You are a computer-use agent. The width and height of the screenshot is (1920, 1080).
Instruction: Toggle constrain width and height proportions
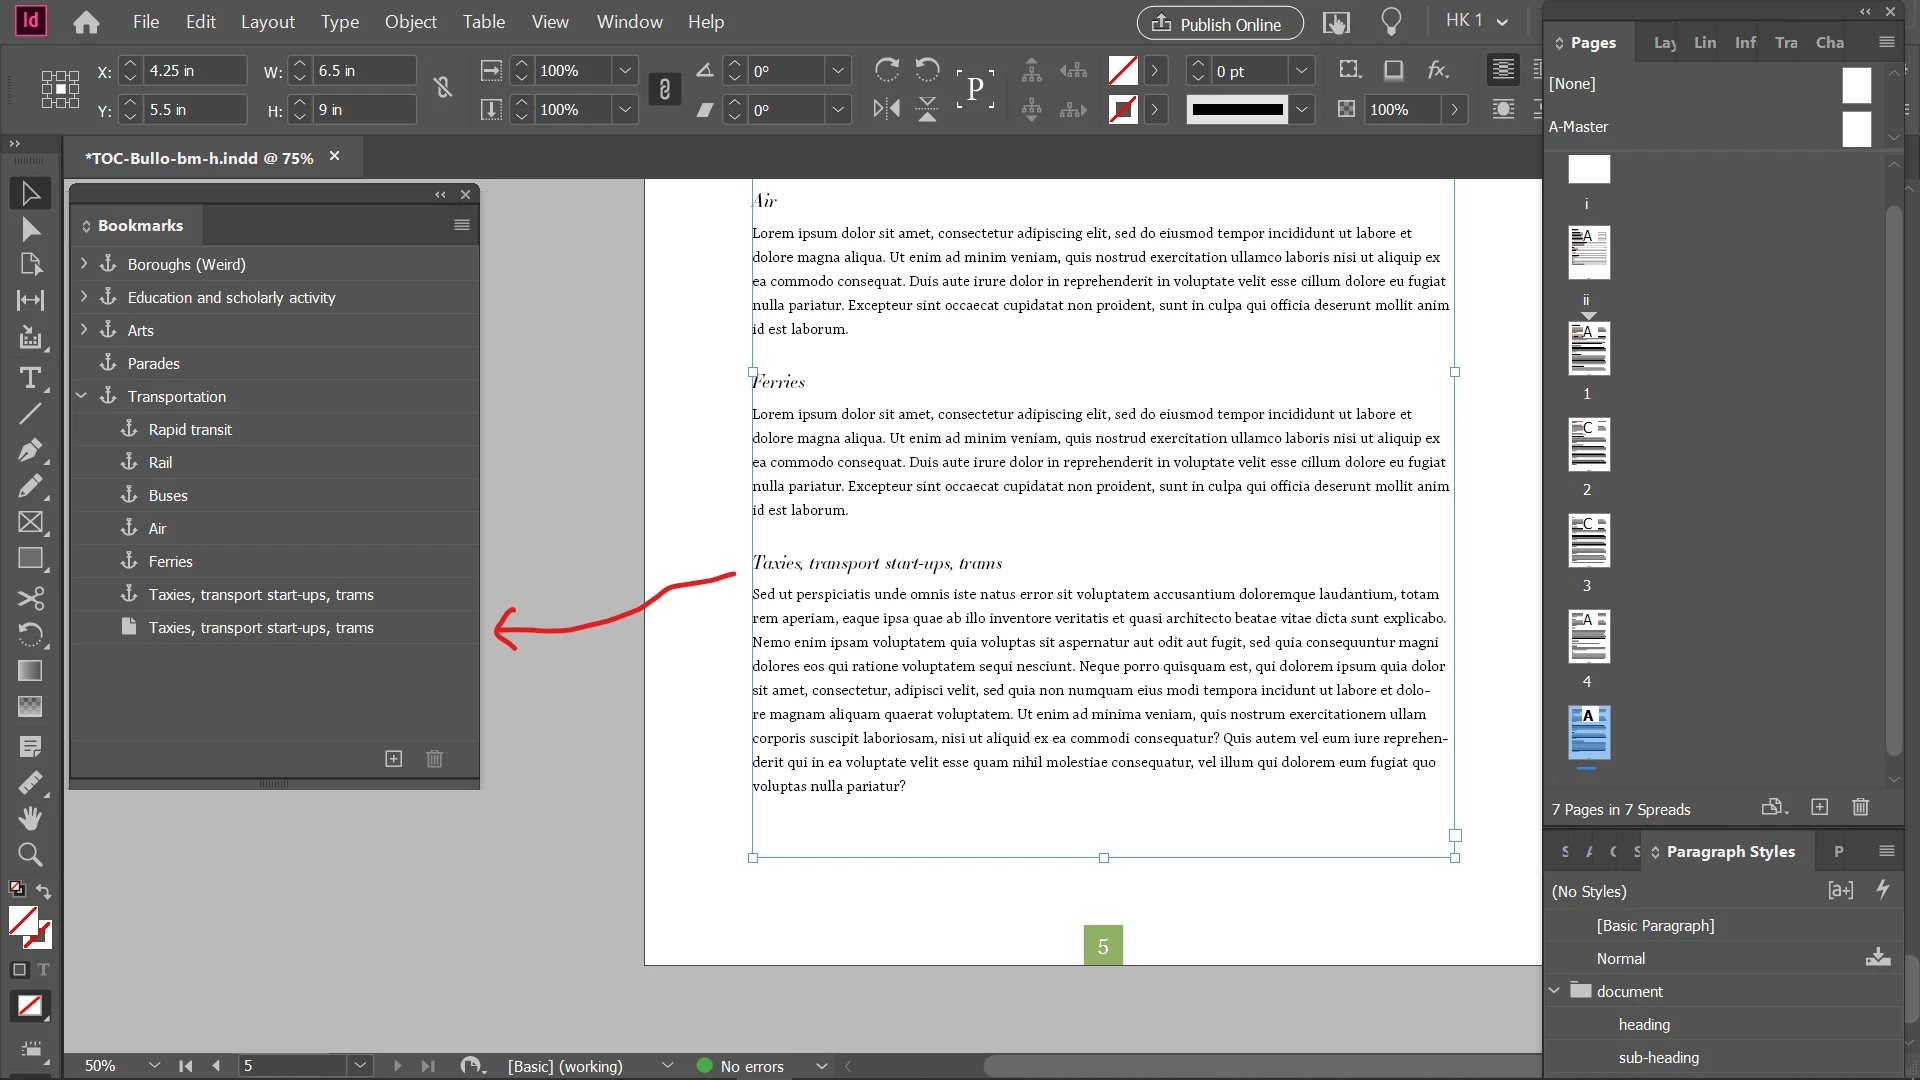[x=443, y=88]
